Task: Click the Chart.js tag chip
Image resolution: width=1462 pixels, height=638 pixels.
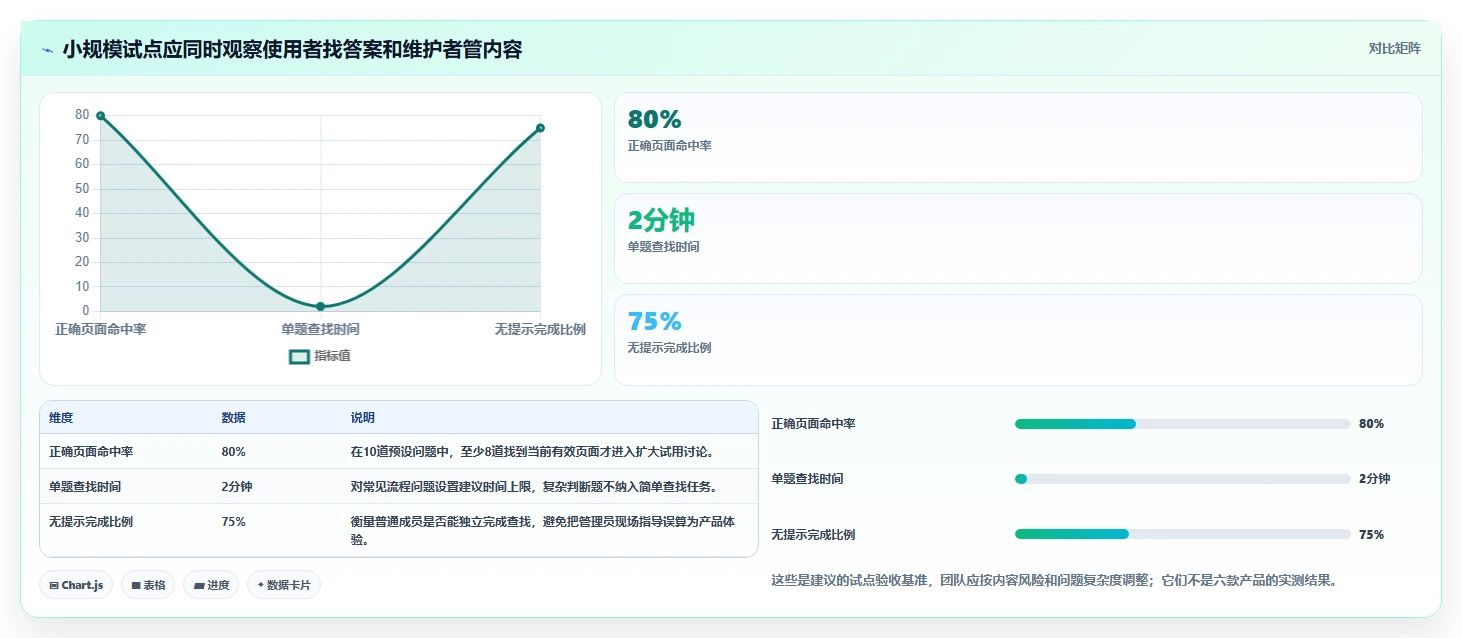Action: click(76, 585)
